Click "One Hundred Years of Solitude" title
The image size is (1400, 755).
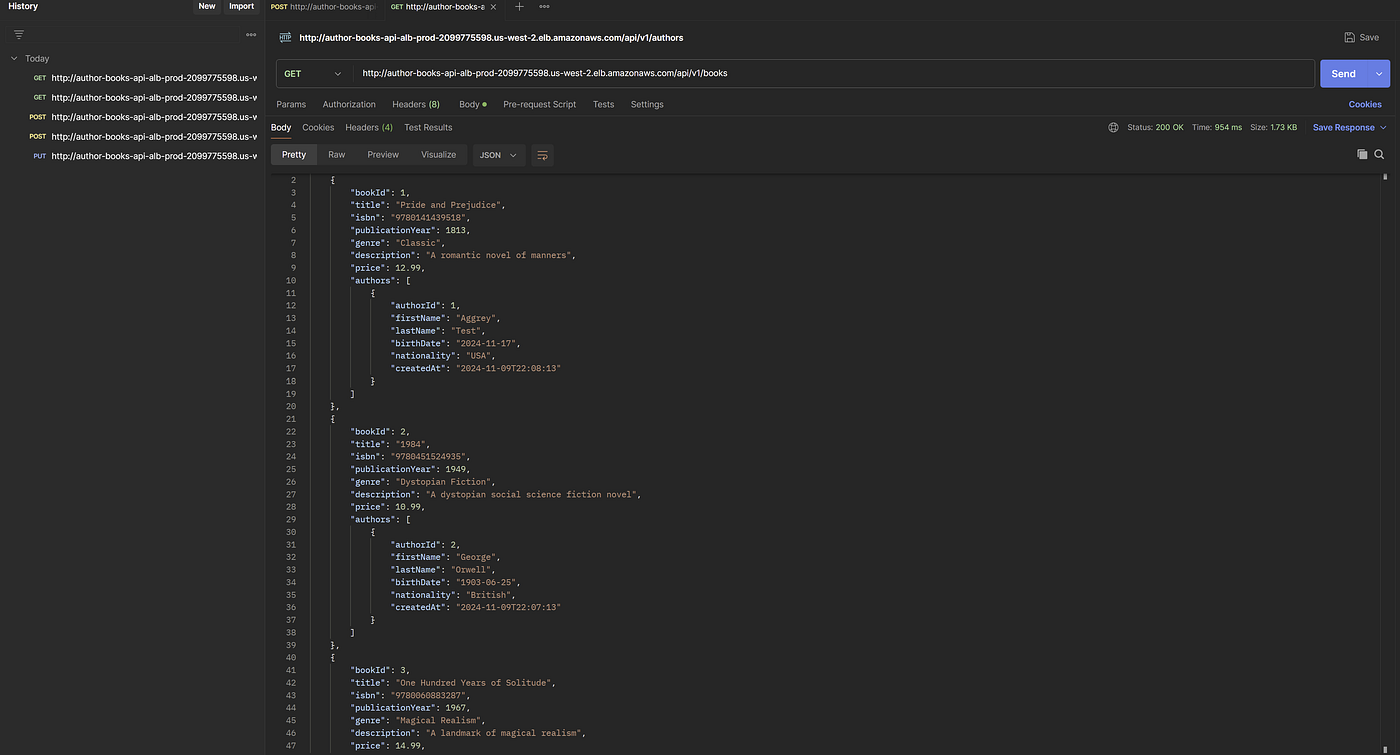(475, 683)
